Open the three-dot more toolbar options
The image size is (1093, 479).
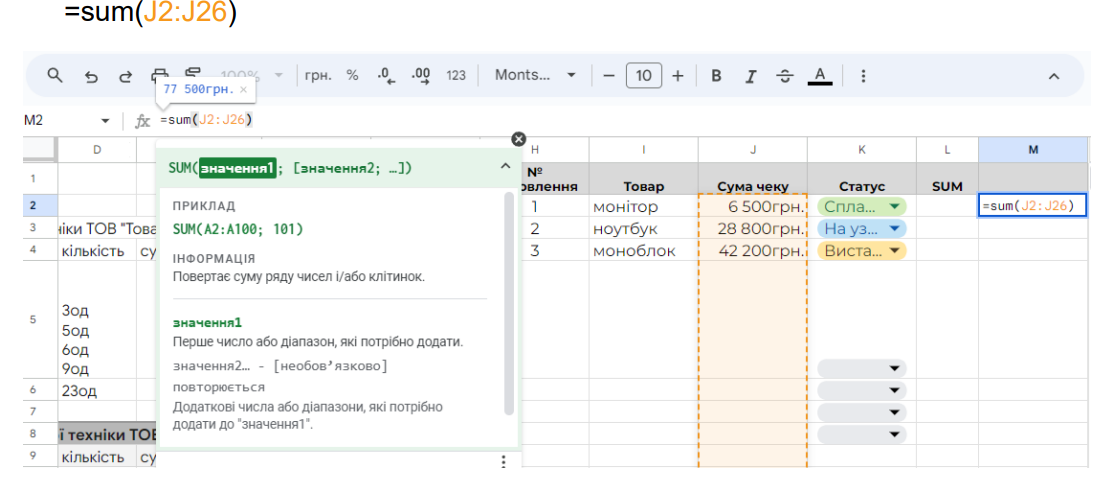(x=863, y=76)
